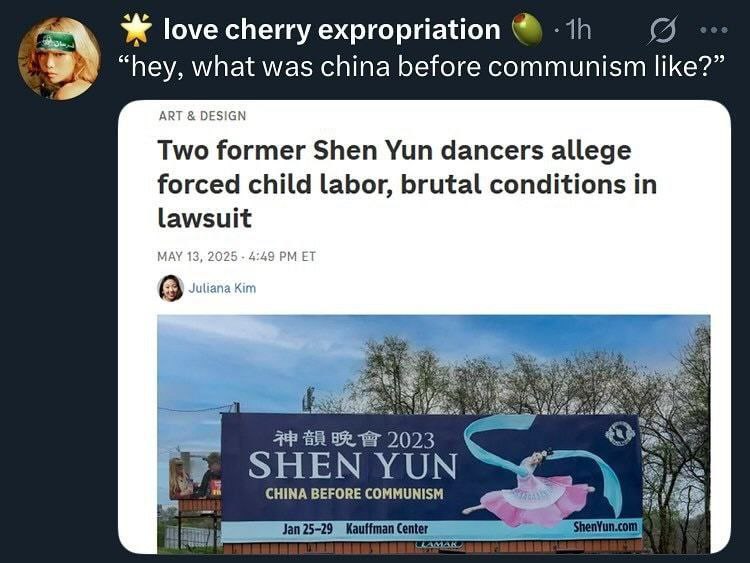
Task: Click the May 13, 2025 article date
Action: click(236, 256)
